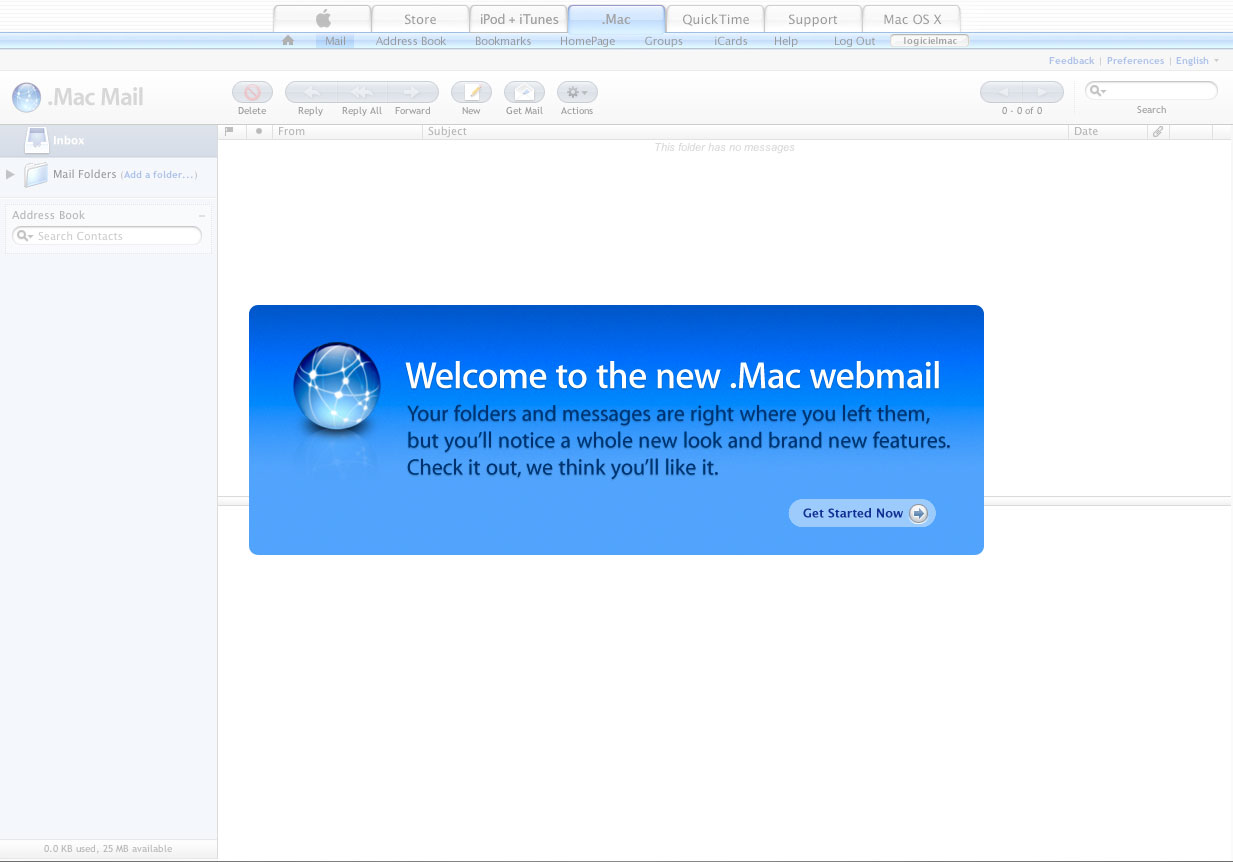Sort by flag column header
The image size is (1233, 862).
tap(229, 131)
